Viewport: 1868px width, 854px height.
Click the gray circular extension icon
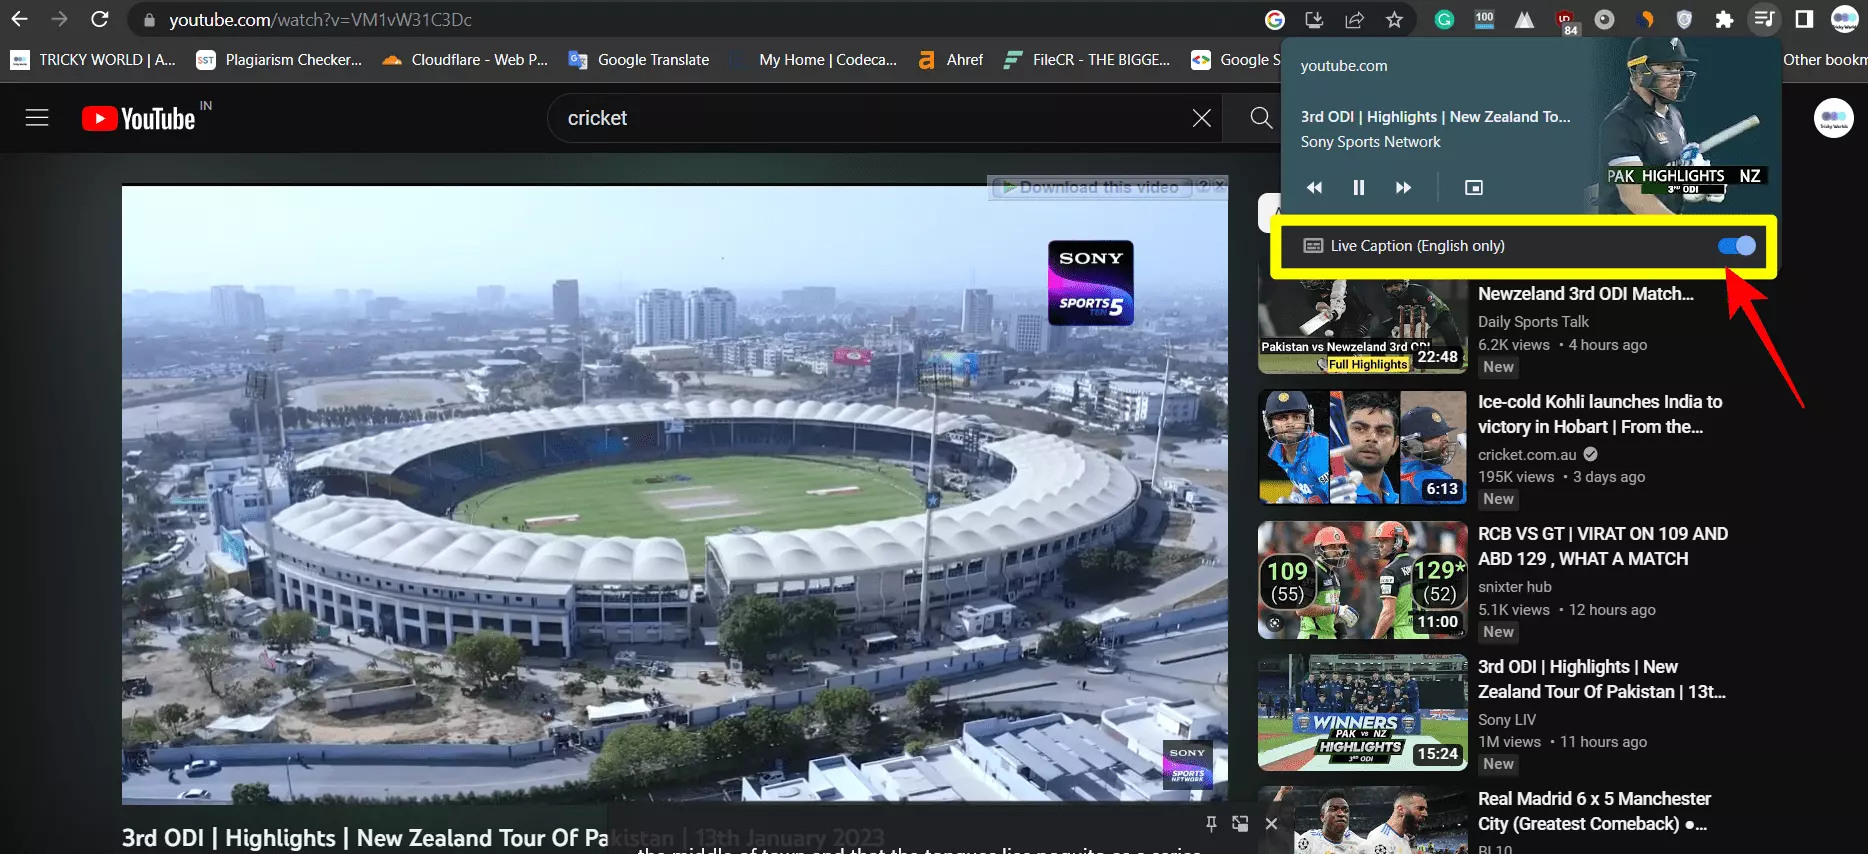point(1604,20)
